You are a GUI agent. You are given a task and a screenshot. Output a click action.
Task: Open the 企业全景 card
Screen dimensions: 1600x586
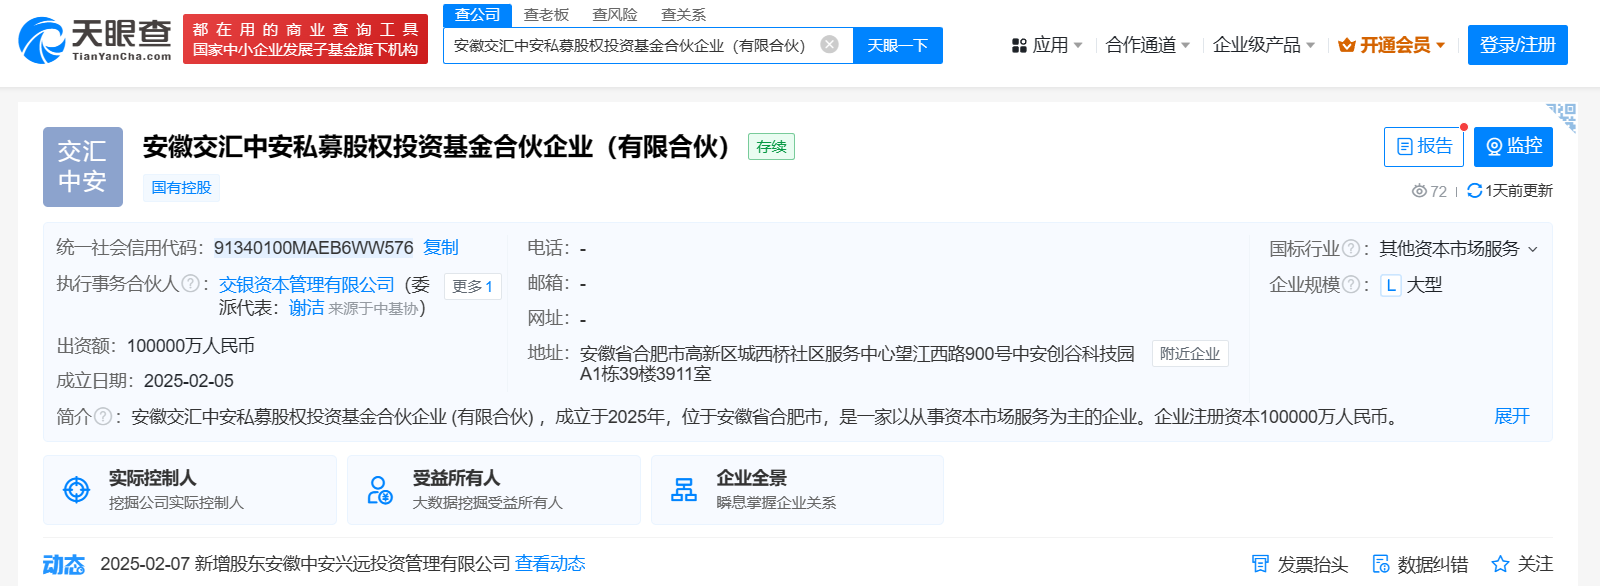[797, 490]
